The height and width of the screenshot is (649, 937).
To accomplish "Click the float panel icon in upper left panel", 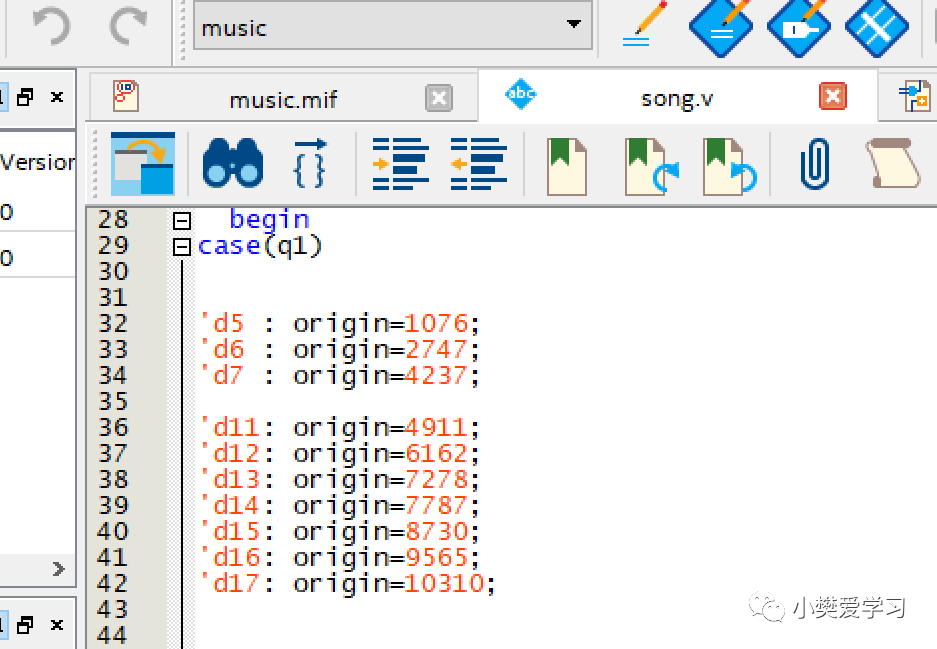I will (25, 97).
